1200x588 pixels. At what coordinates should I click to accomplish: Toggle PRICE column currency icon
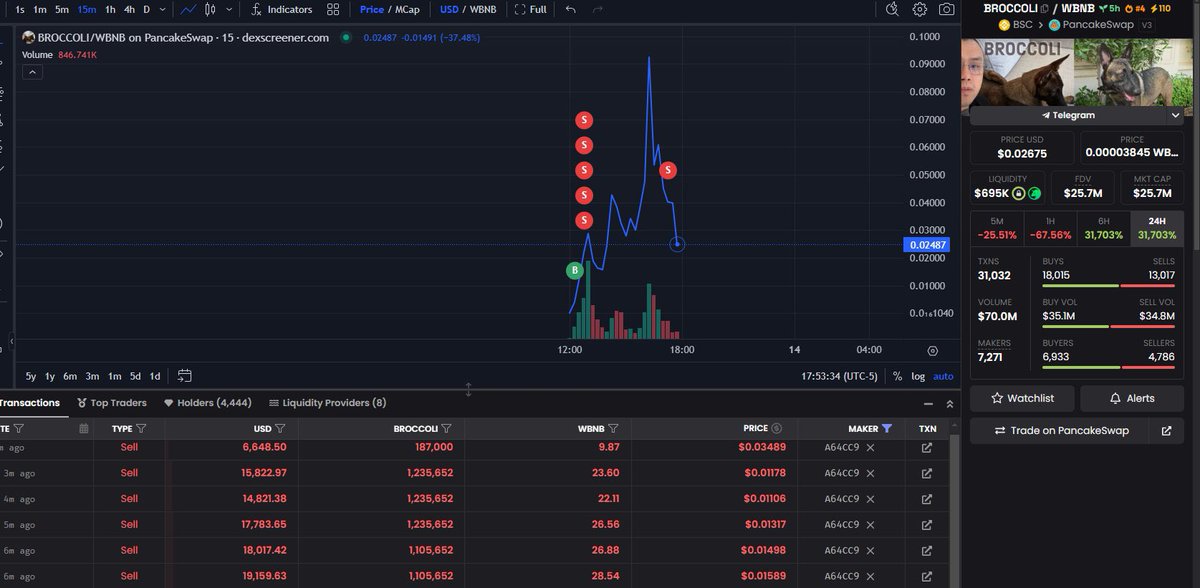click(x=777, y=428)
